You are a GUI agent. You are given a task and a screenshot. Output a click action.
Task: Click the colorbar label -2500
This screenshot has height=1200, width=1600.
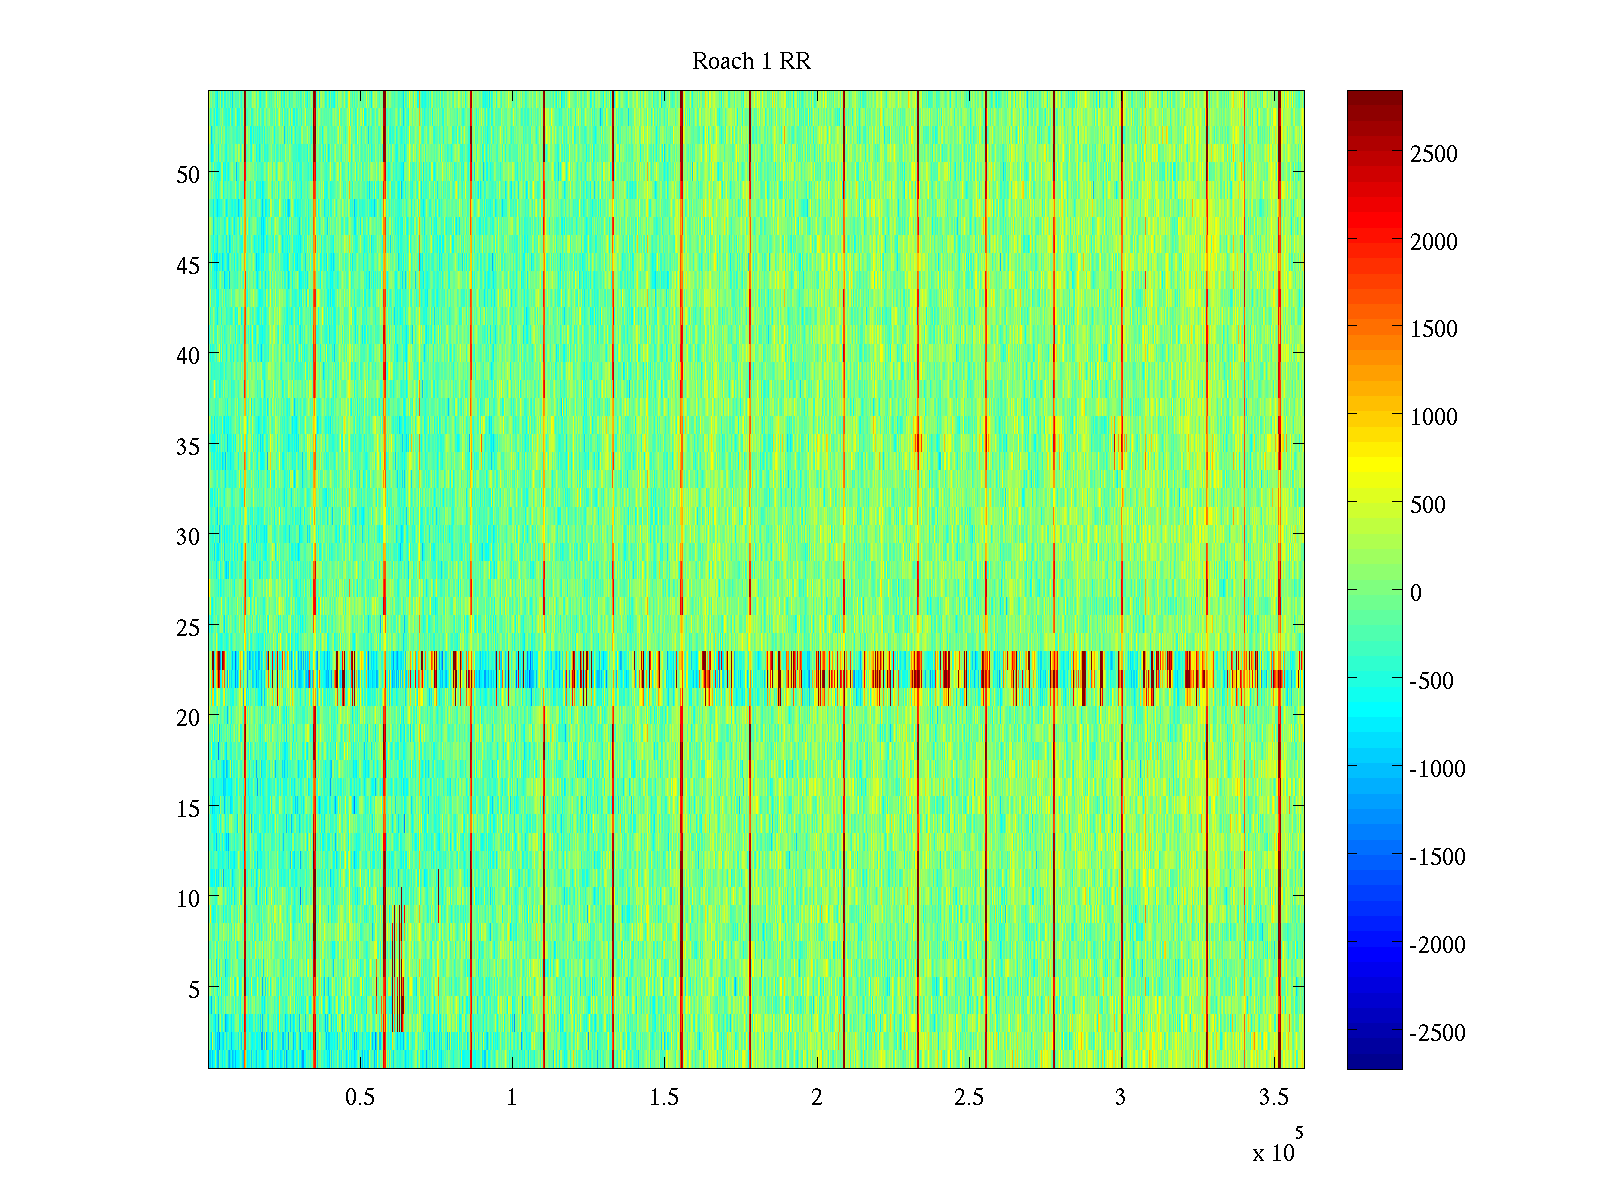coord(1437,1033)
